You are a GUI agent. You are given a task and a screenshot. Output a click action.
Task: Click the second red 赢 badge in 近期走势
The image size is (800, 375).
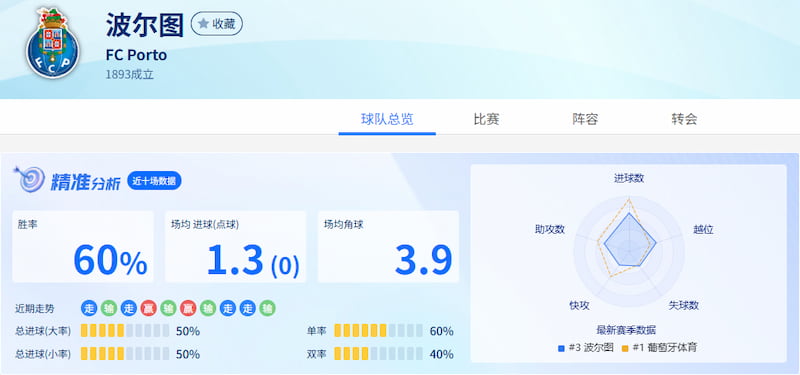(x=188, y=308)
